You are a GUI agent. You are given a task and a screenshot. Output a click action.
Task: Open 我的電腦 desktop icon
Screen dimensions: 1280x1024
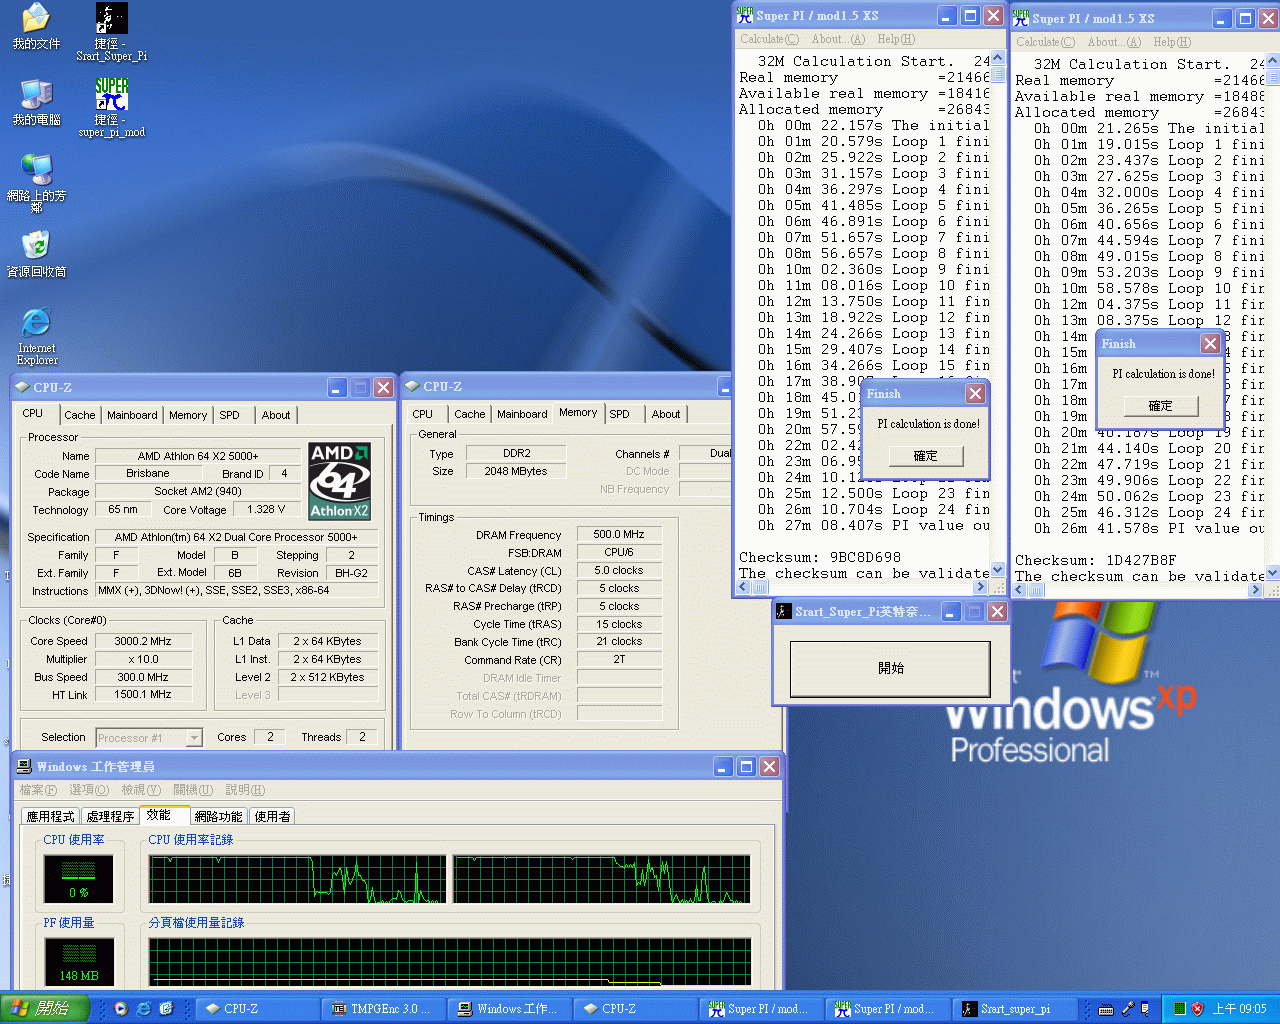tap(36, 102)
